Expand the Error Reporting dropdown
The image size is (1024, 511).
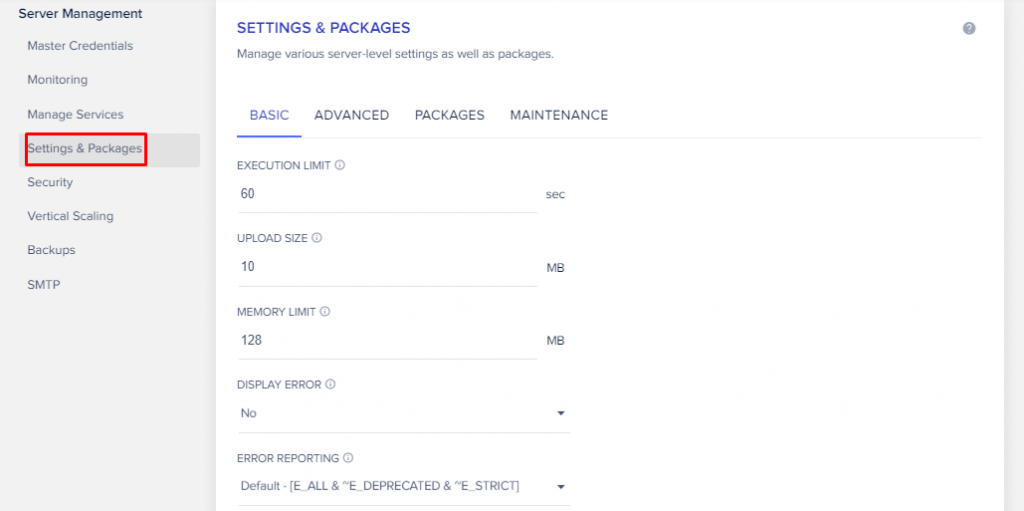[403, 486]
